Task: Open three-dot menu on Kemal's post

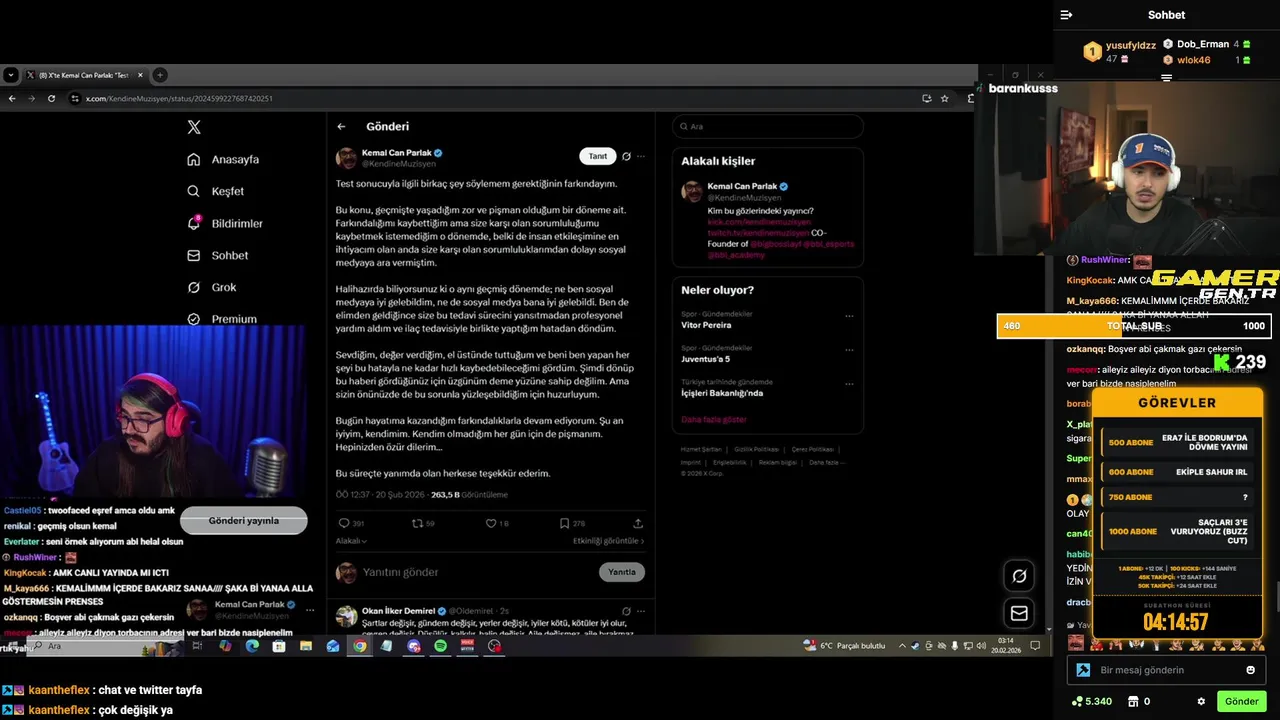Action: click(x=641, y=156)
